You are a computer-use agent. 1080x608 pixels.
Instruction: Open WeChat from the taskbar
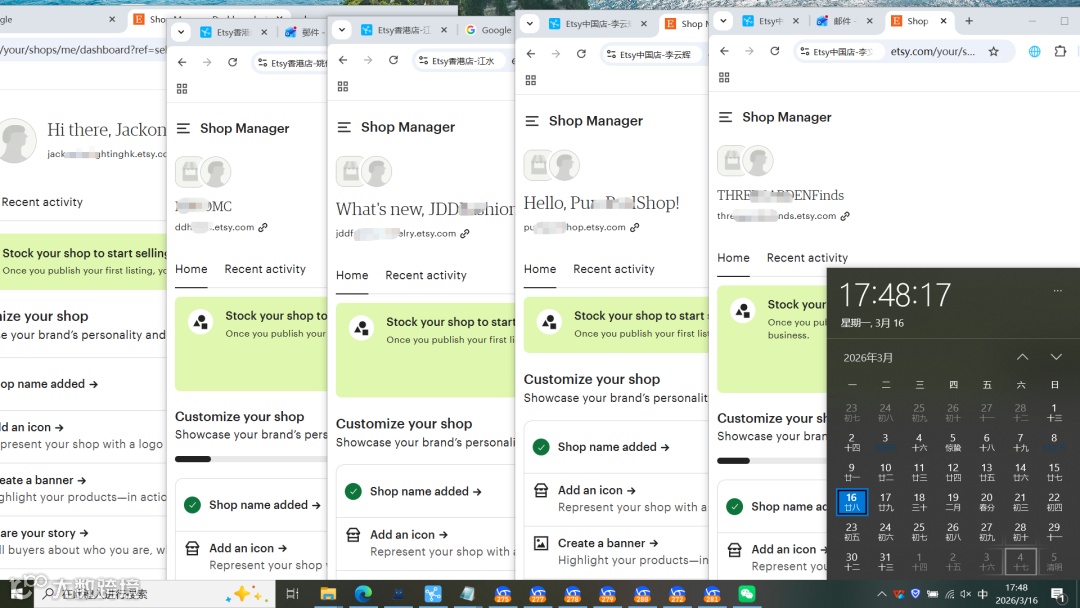(x=747, y=594)
